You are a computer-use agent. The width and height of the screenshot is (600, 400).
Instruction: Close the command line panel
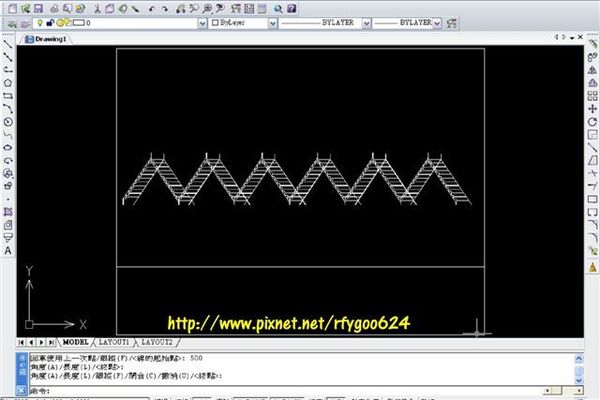click(21, 390)
